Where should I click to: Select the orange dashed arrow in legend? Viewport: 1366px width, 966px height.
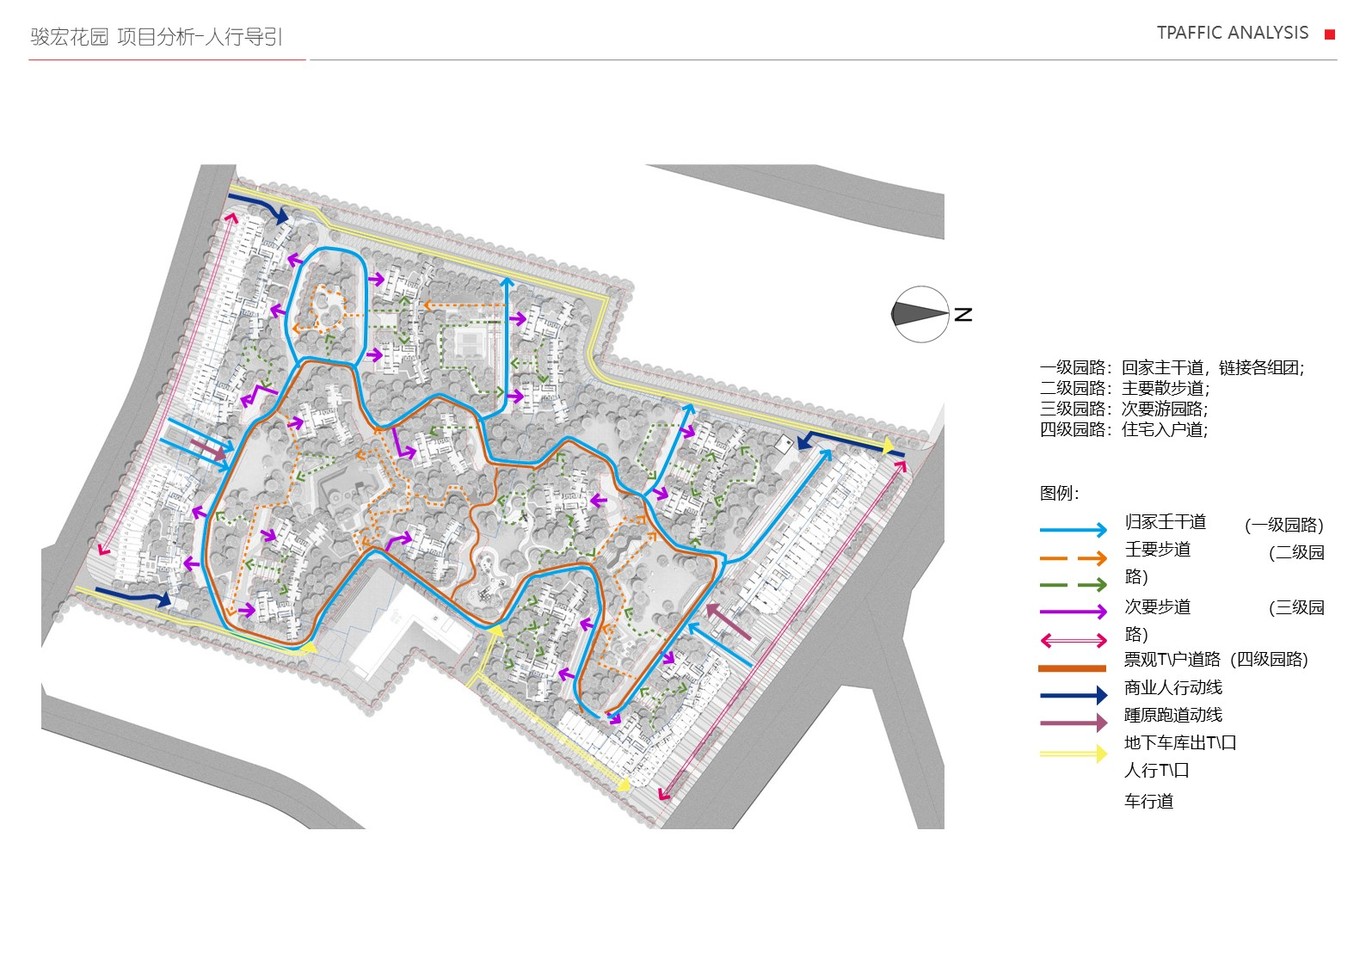[x=1073, y=558]
